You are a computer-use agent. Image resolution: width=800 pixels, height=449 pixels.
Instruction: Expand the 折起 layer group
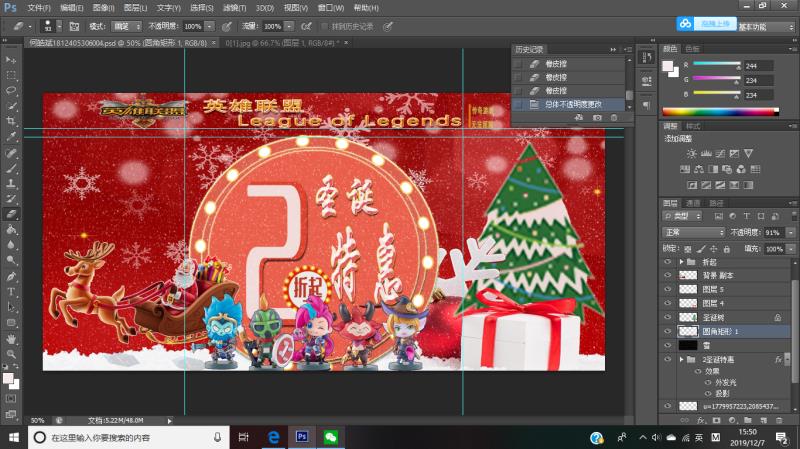point(681,262)
